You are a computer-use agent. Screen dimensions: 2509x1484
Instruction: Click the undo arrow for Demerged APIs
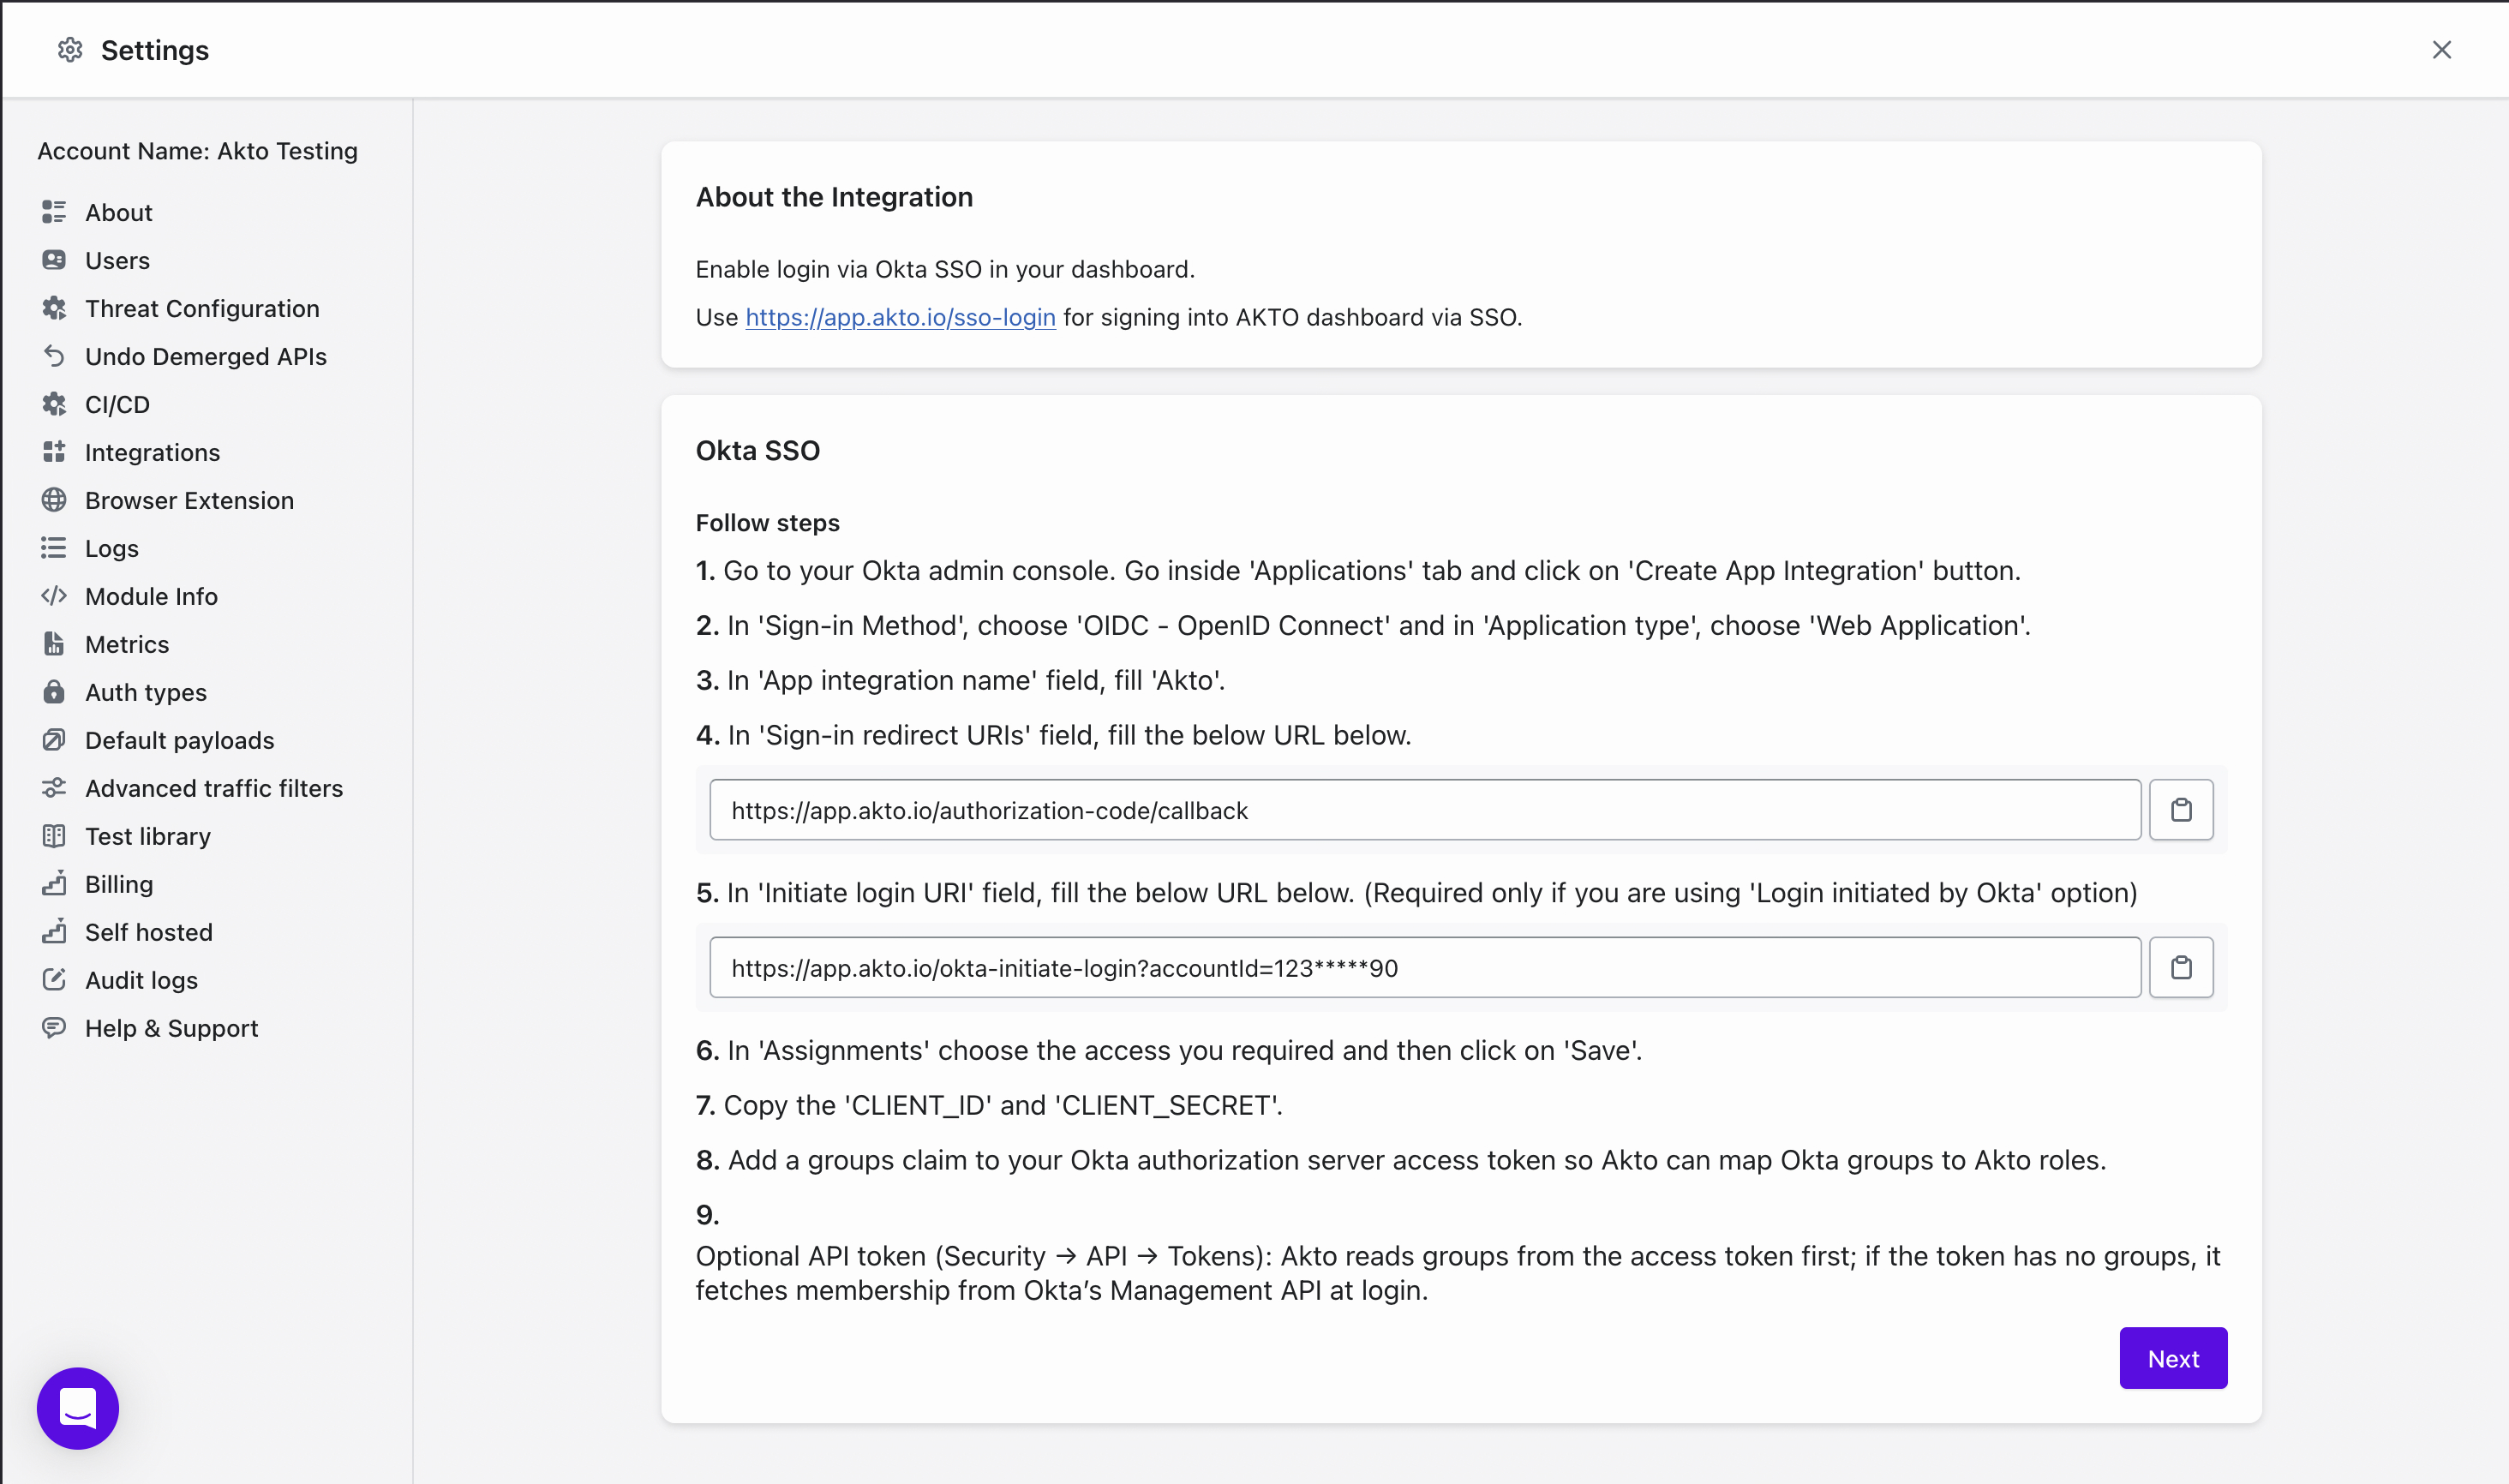(x=54, y=356)
